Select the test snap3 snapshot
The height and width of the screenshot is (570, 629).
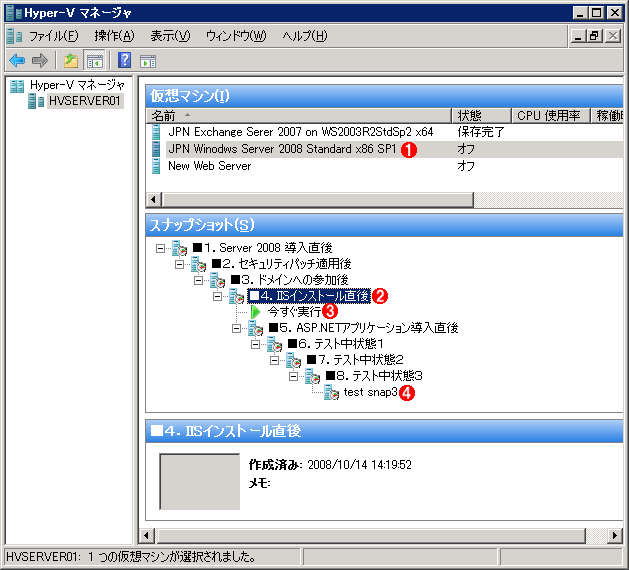coord(370,392)
